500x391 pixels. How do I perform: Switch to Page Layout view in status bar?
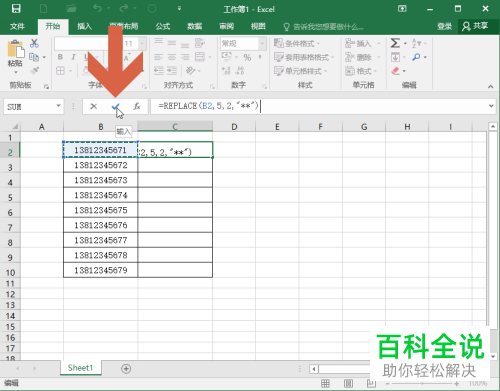348,383
